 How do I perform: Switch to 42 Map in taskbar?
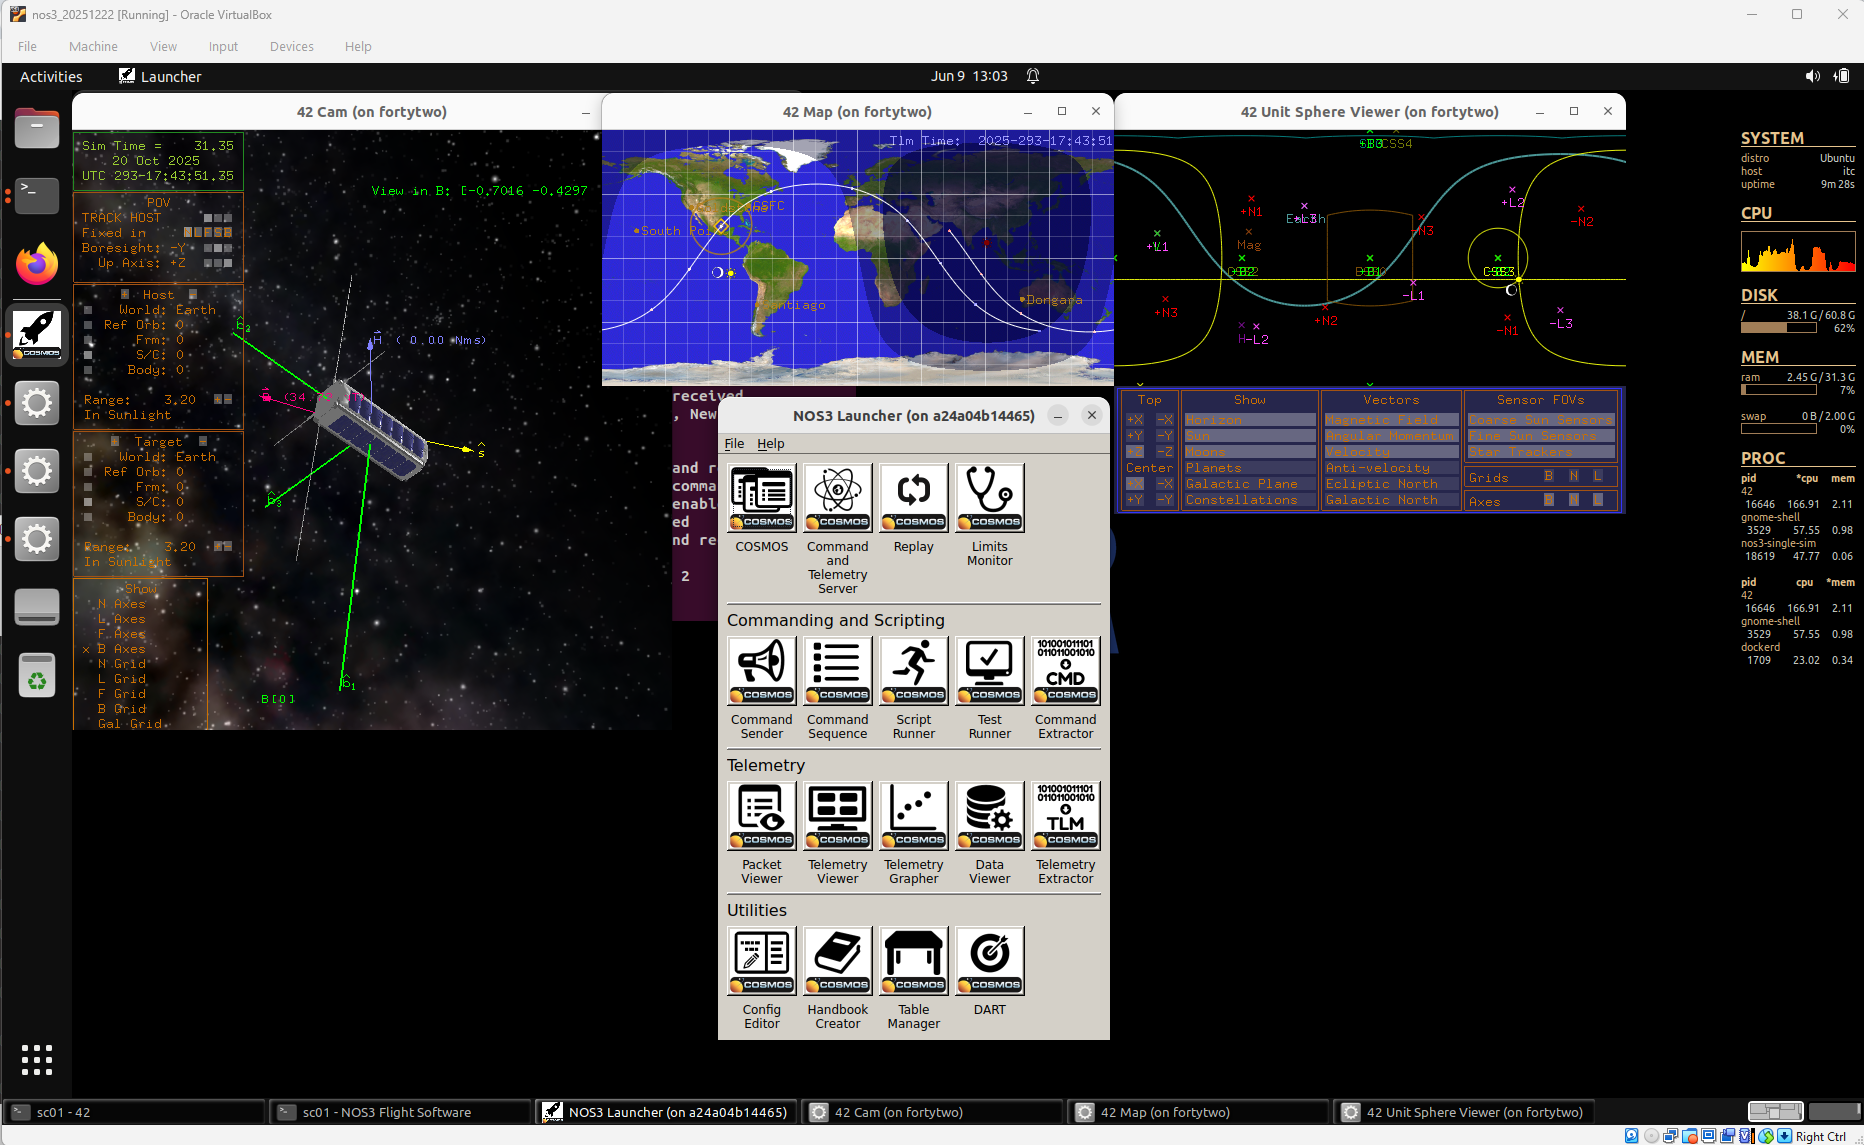pos(1200,1112)
